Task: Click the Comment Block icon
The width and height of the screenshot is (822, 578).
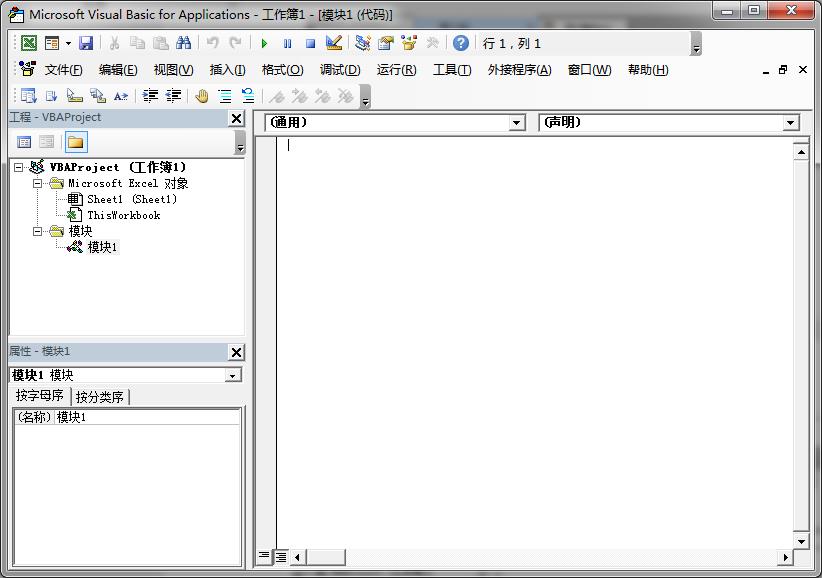Action: pyautogui.click(x=225, y=96)
